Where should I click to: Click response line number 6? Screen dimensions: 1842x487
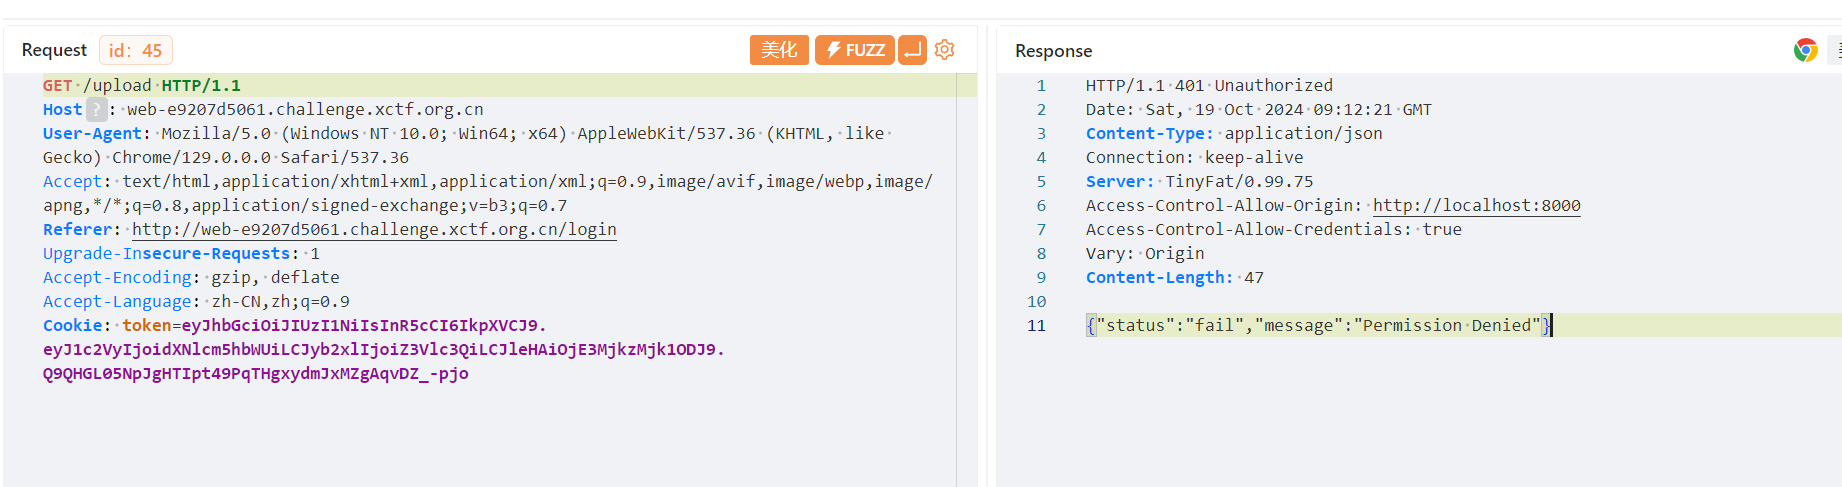tap(1041, 205)
